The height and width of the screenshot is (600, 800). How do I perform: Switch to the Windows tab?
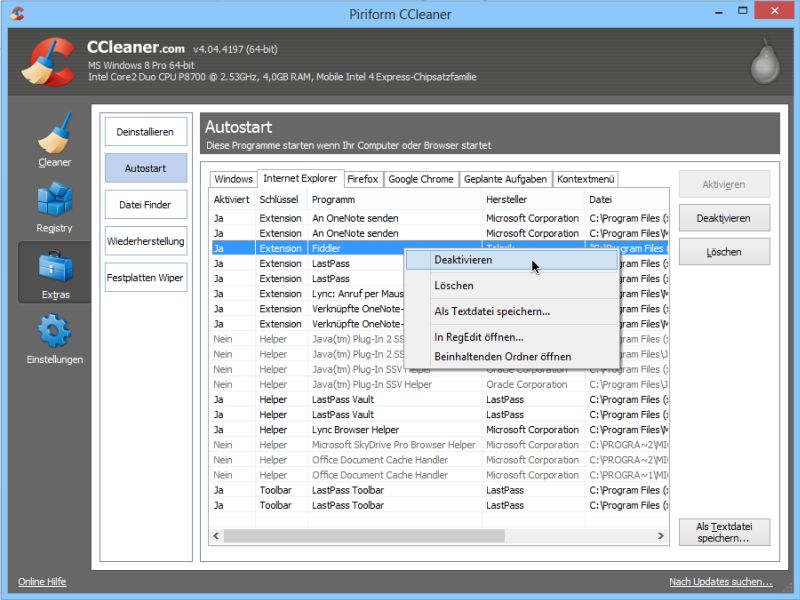pyautogui.click(x=233, y=179)
